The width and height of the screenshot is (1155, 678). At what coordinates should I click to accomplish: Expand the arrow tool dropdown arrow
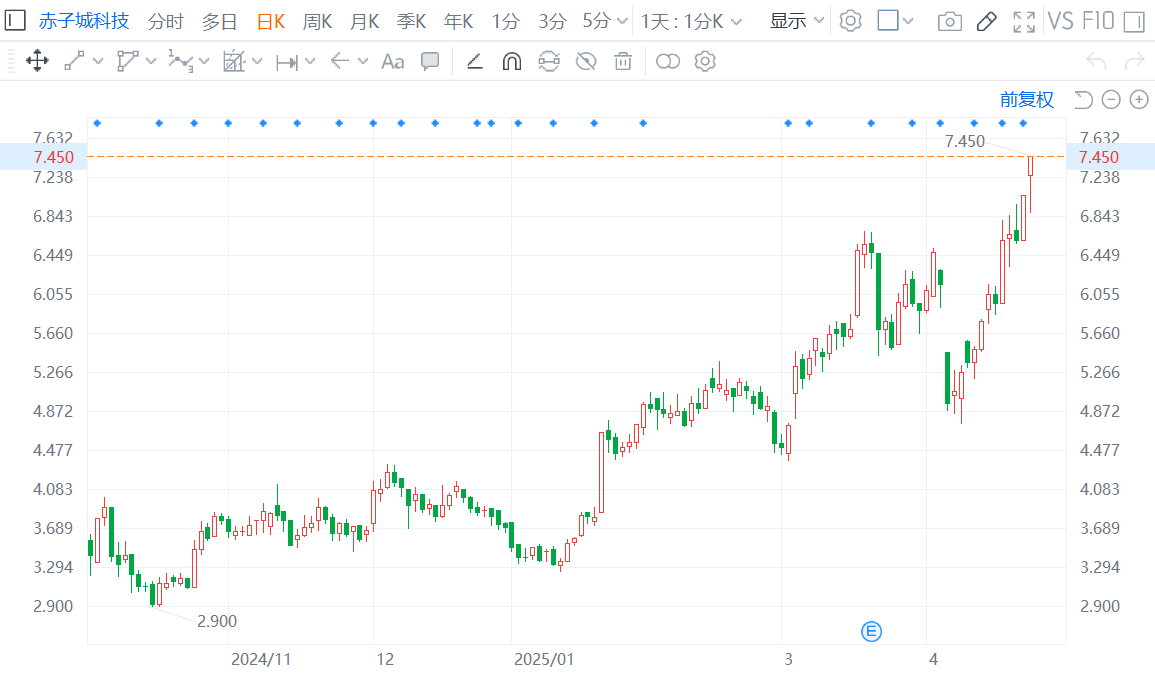click(x=363, y=62)
